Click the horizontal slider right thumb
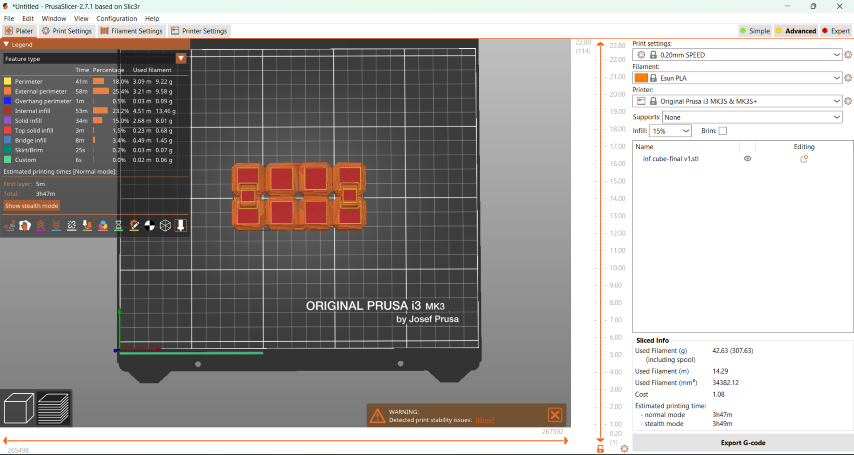This screenshot has height=455, width=854. (565, 440)
